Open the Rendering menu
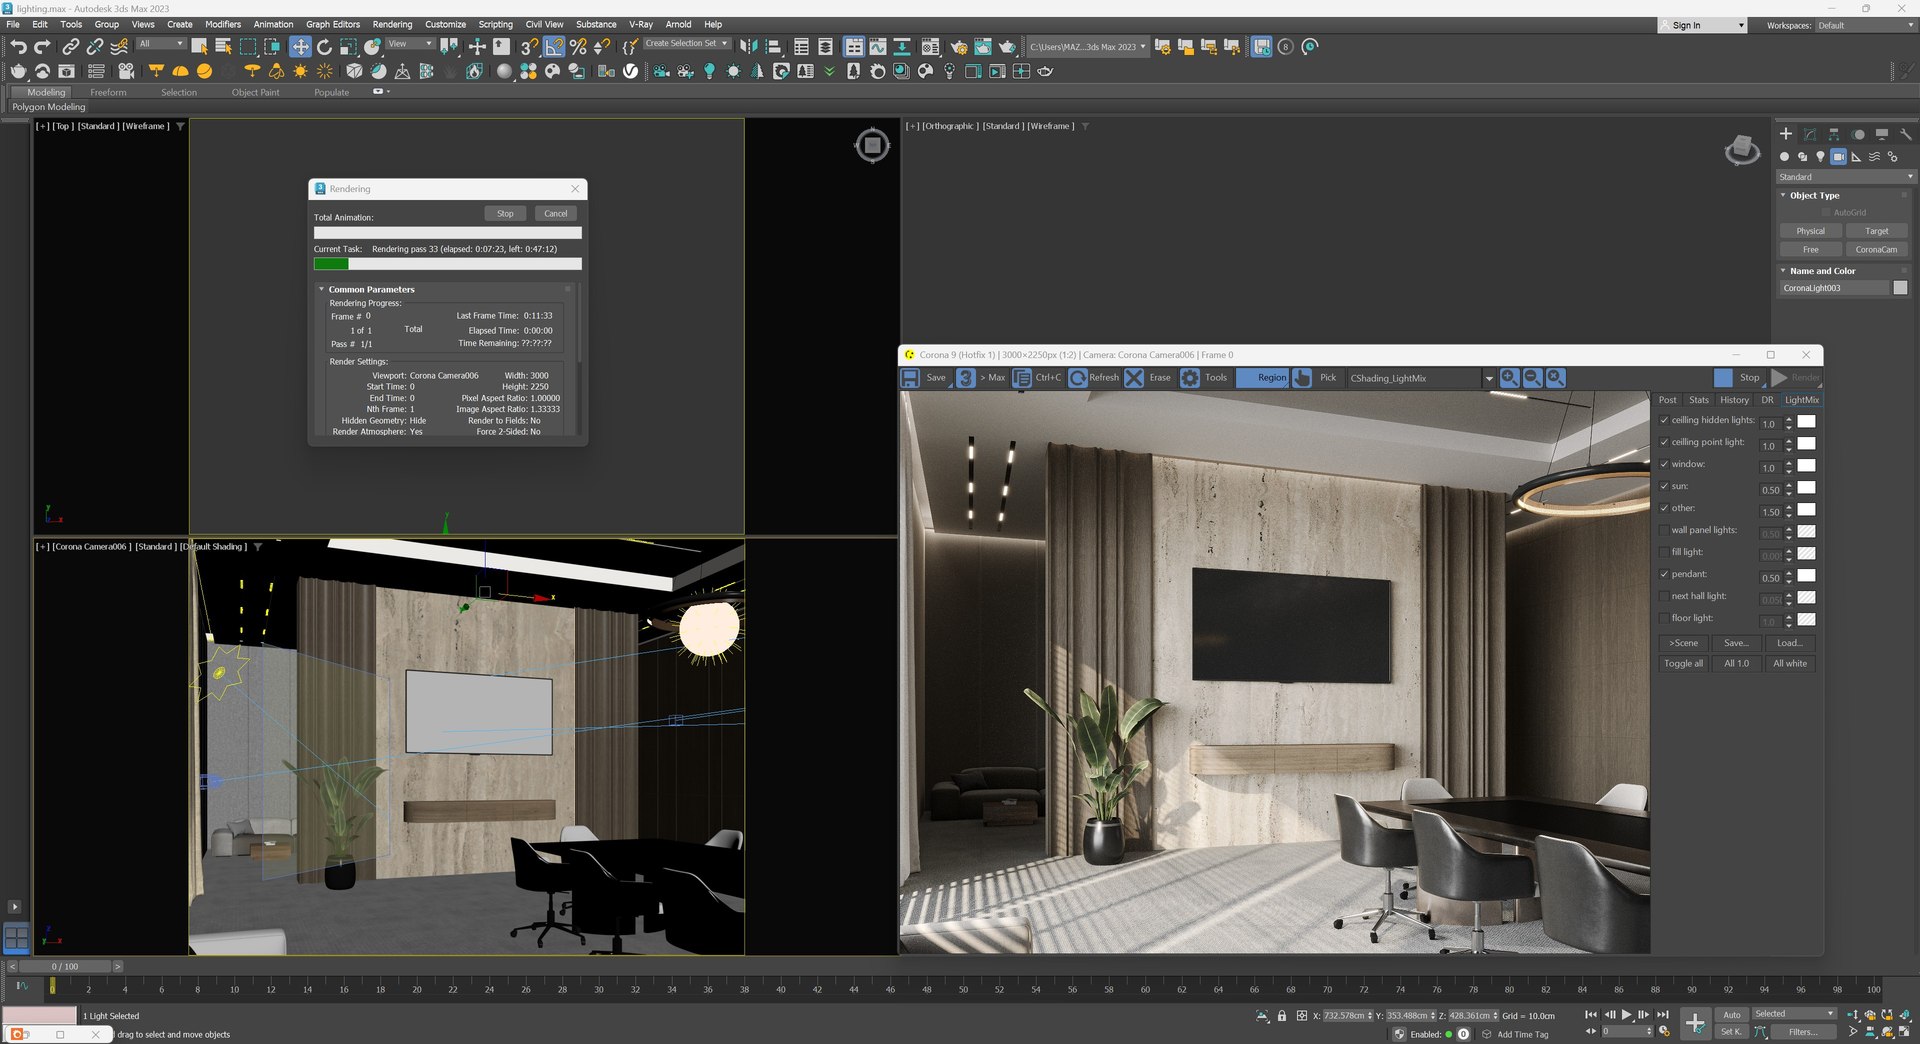The image size is (1920, 1044). (x=392, y=24)
